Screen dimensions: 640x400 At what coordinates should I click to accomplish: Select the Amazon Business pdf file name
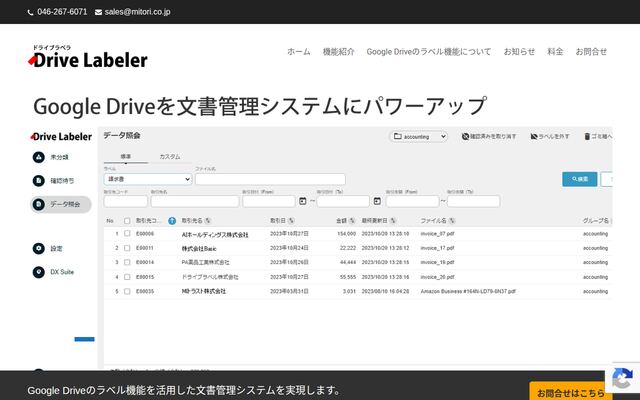[x=468, y=291]
